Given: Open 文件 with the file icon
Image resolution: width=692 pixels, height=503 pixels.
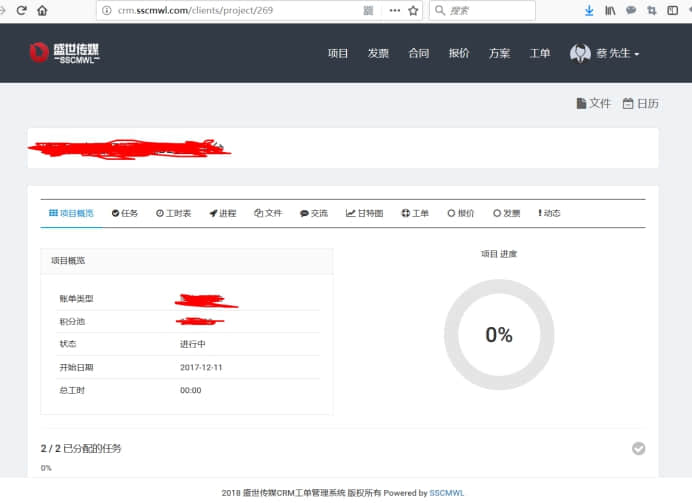Looking at the screenshot, I should click(x=593, y=103).
